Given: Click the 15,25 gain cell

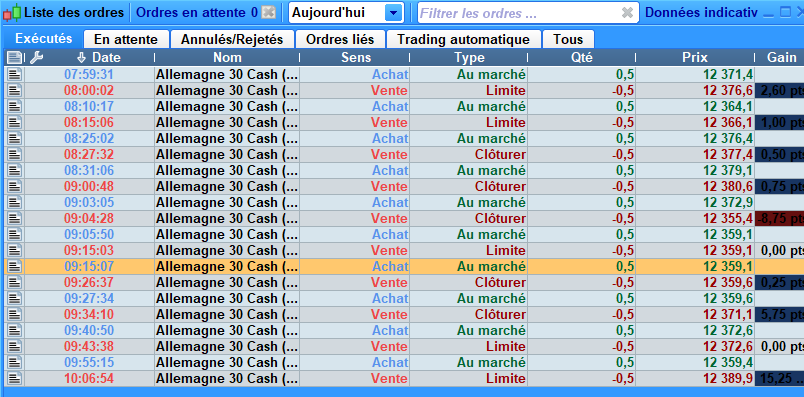Looking at the screenshot, I should coord(780,379).
